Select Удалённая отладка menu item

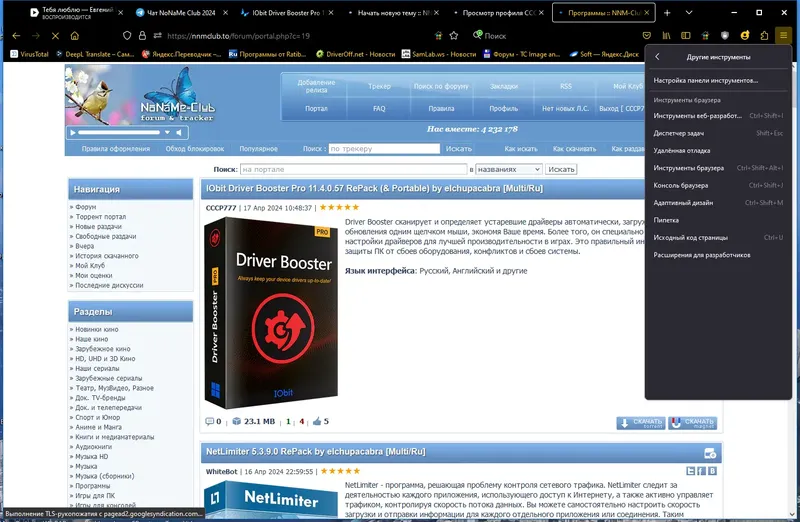point(718,151)
